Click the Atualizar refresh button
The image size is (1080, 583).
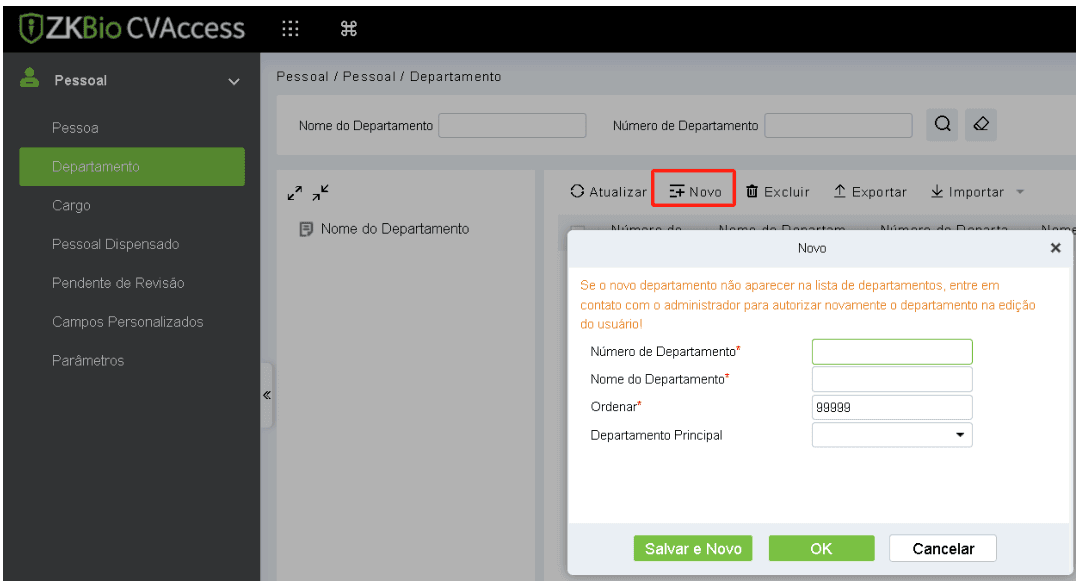tap(608, 192)
